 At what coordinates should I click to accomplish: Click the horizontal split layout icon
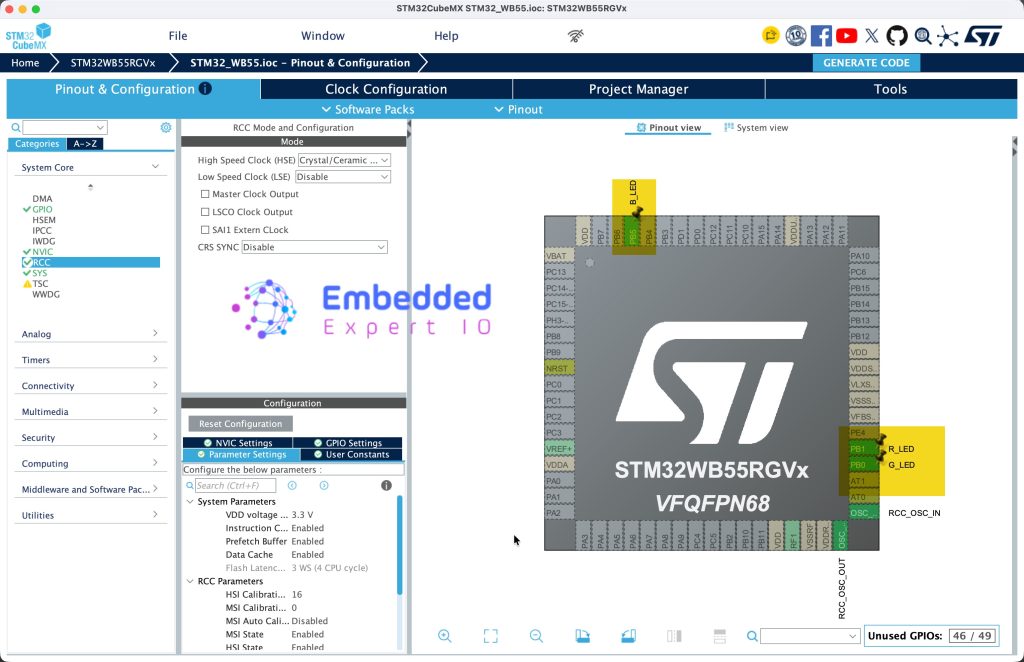pyautogui.click(x=720, y=636)
